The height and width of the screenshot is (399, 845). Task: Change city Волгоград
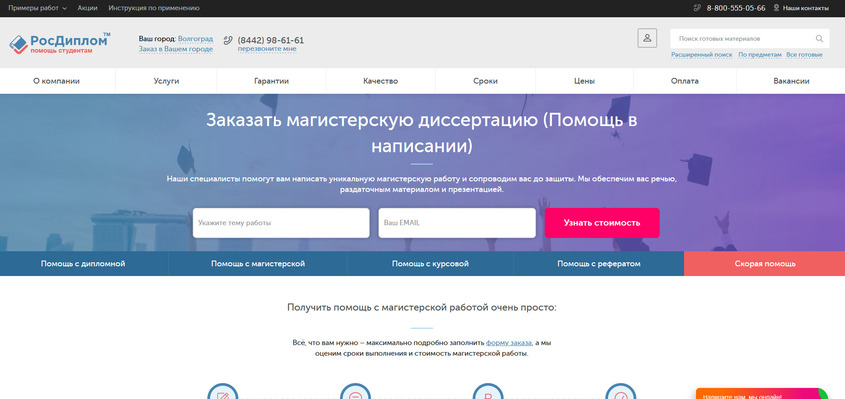click(195, 39)
